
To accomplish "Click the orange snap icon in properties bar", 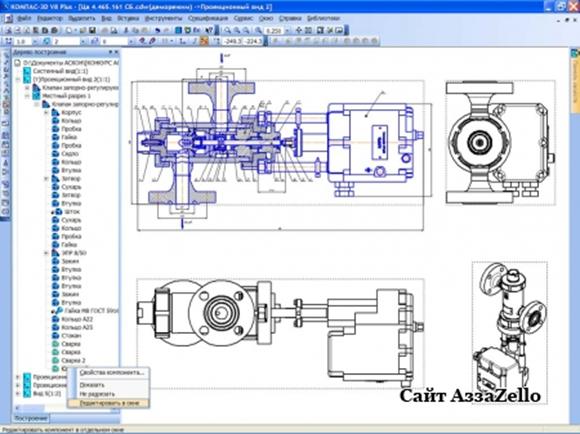I will pos(204,41).
